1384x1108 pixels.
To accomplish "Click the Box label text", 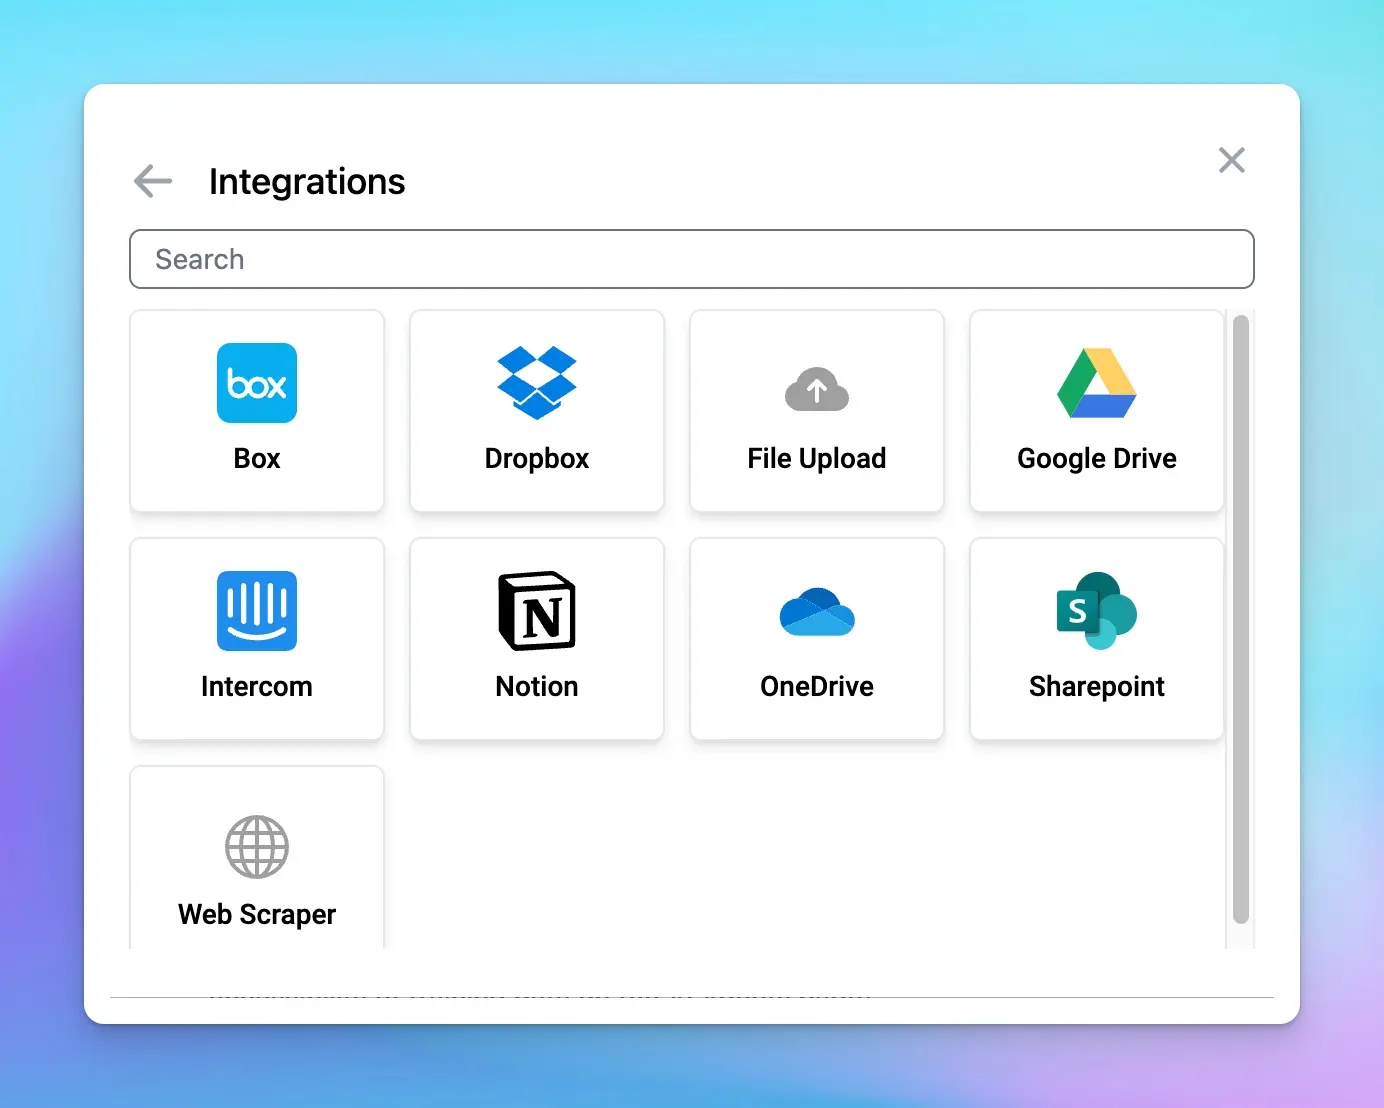I will click(257, 458).
